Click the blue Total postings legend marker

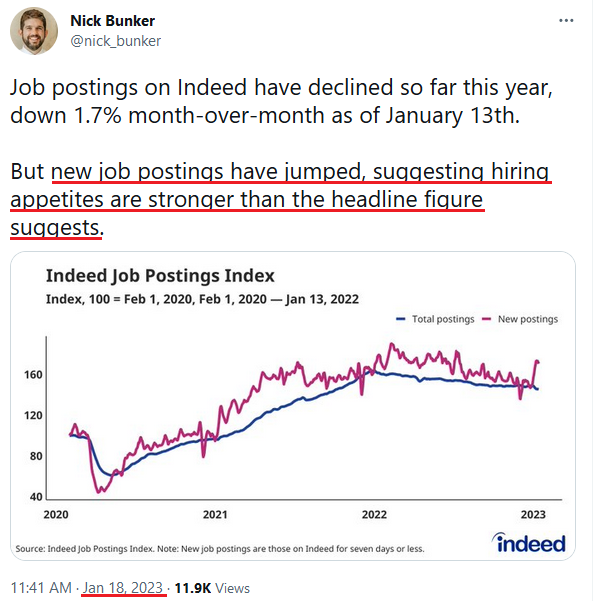[x=401, y=319]
